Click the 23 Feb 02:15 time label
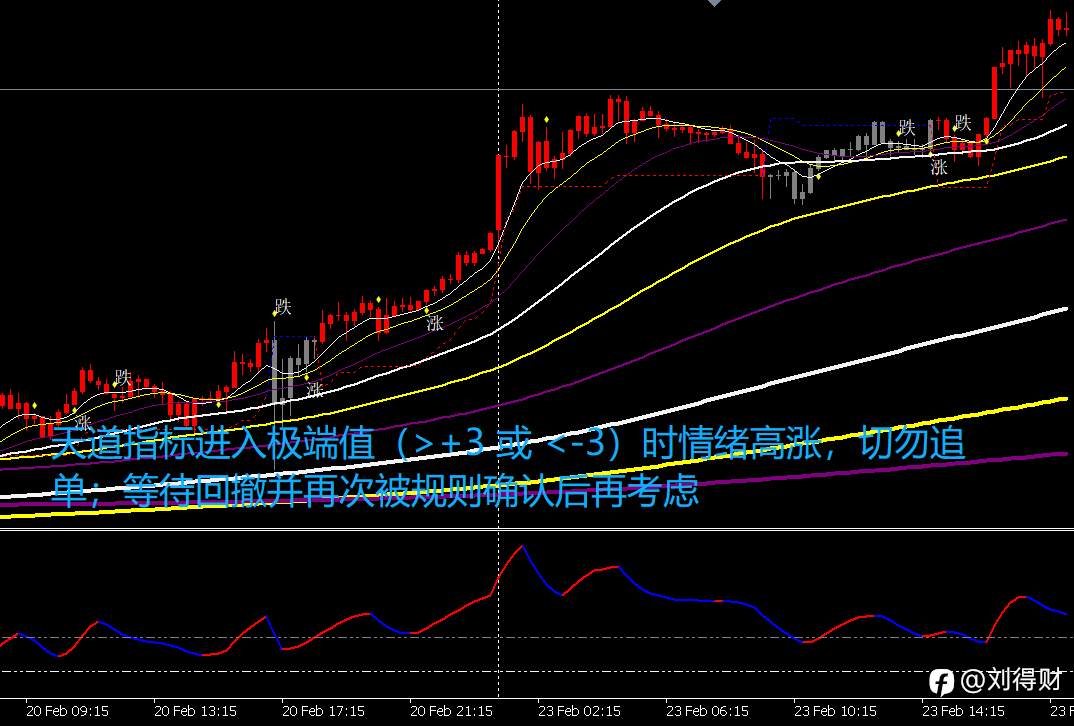1074x726 pixels. (x=579, y=711)
